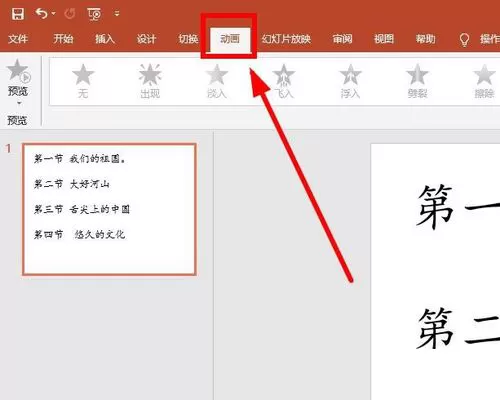
Task: Select the 浮入 animation effect
Action: click(x=350, y=82)
